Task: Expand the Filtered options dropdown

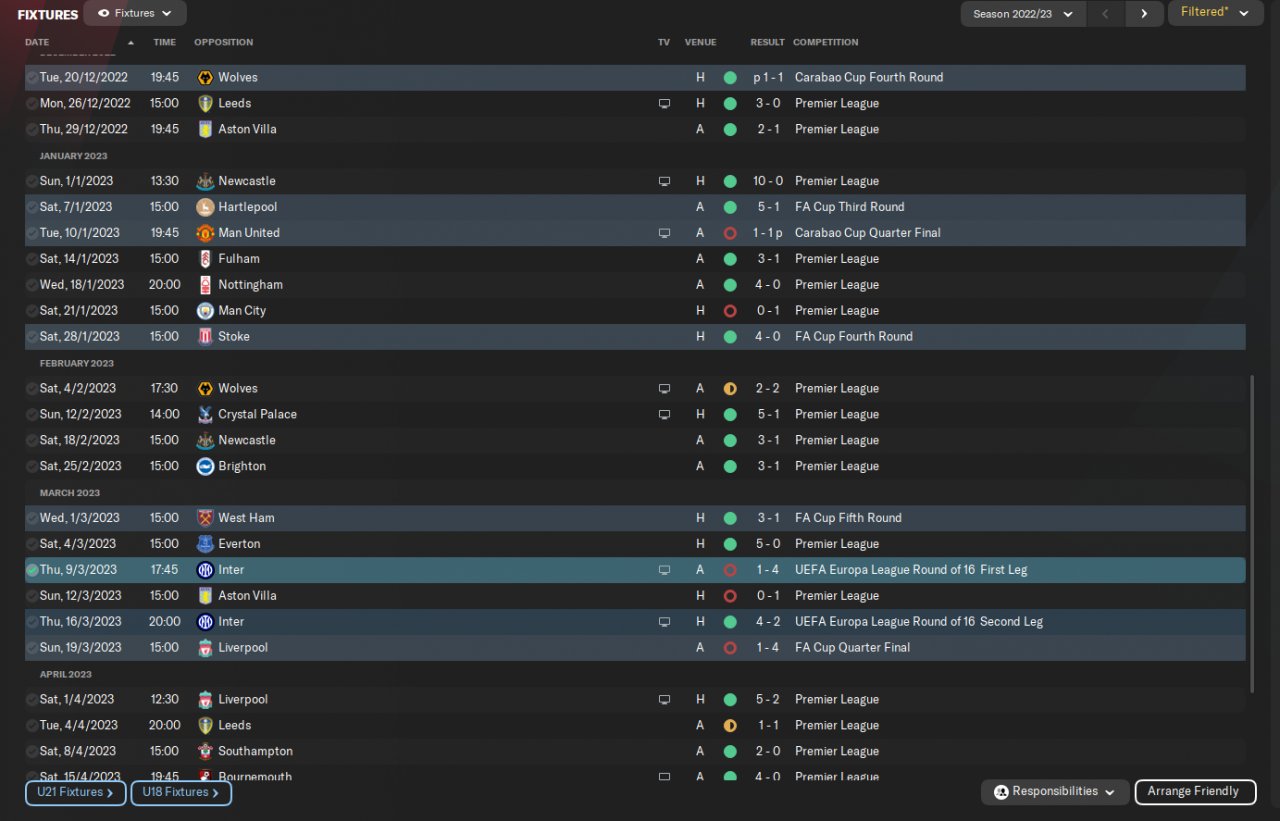Action: click(1215, 13)
